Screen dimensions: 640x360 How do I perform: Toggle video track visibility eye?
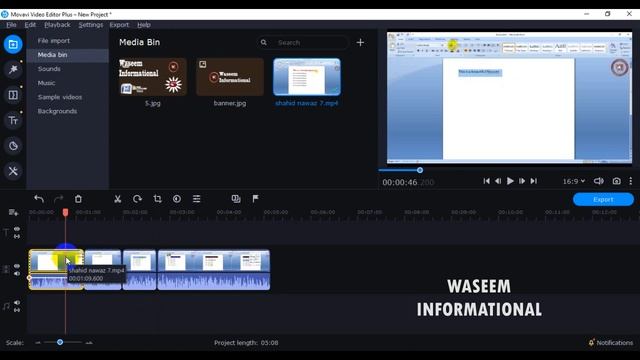17,266
